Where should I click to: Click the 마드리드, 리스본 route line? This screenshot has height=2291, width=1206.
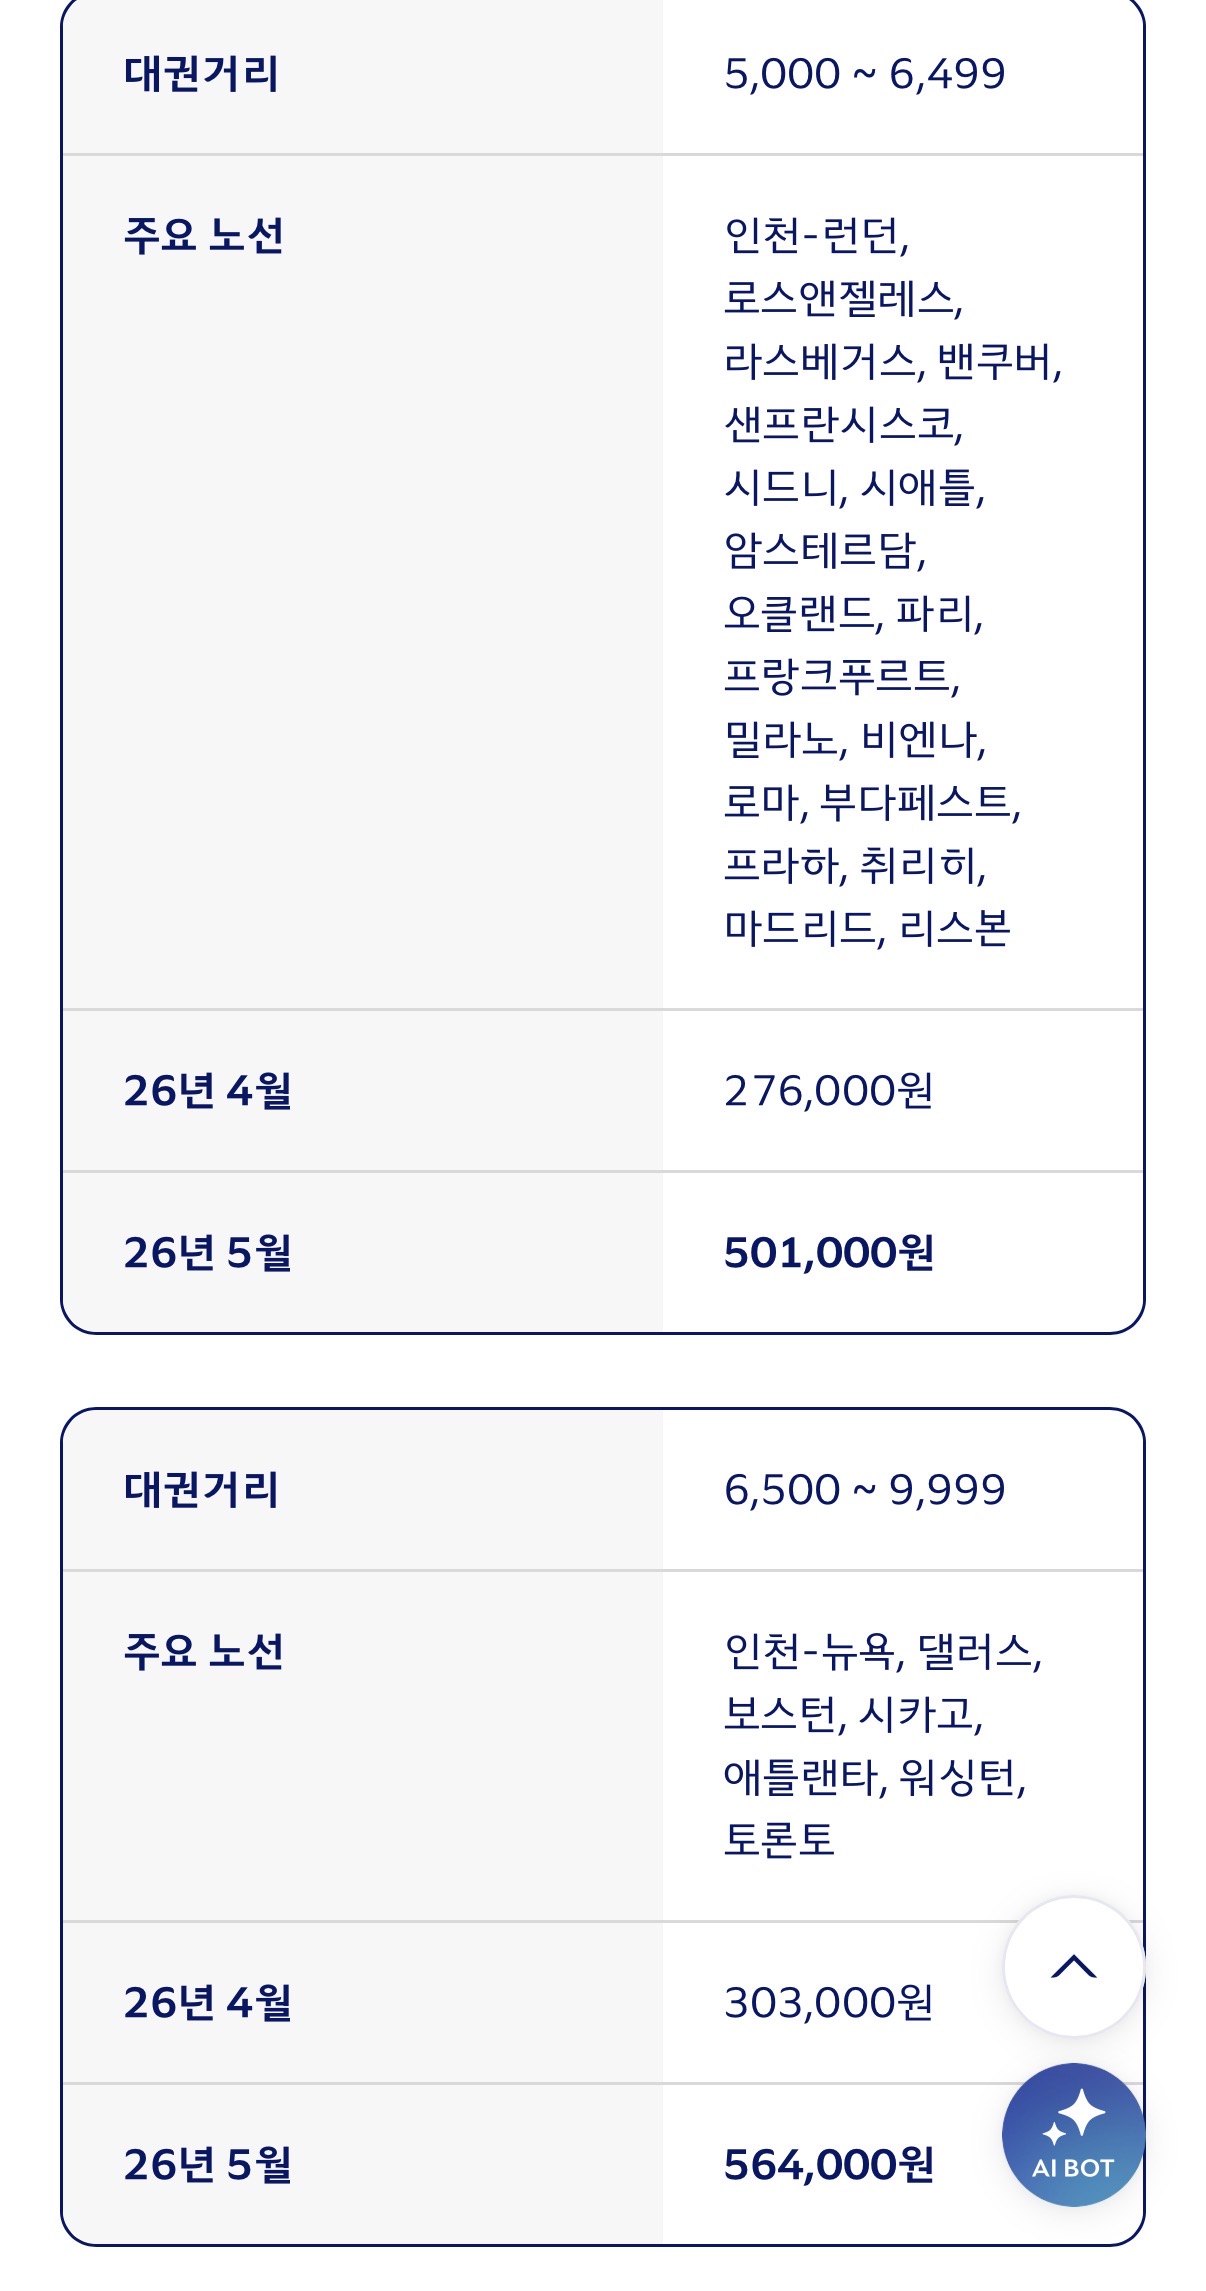868,928
